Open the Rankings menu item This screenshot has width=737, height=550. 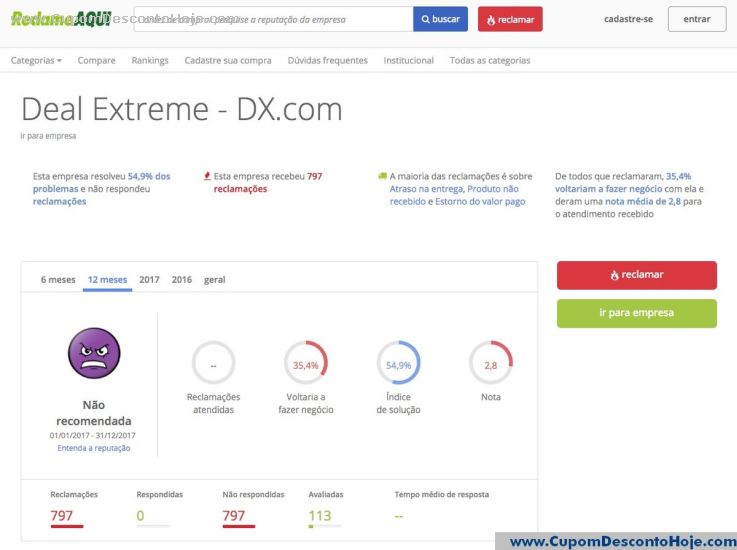pos(150,60)
